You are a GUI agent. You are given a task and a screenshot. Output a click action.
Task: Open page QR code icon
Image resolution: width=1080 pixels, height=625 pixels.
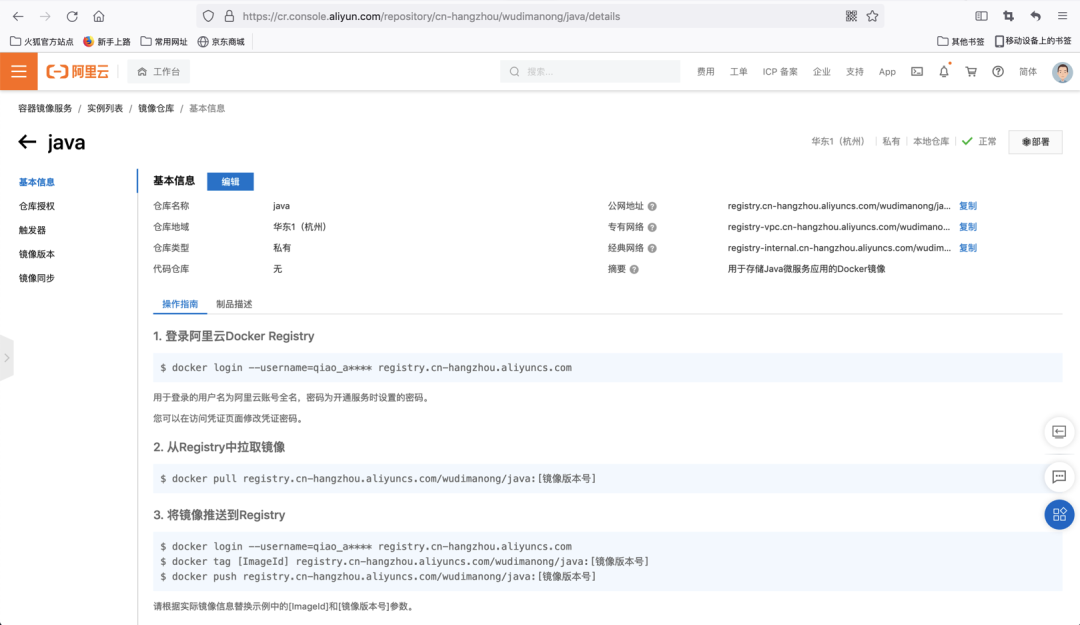point(851,16)
